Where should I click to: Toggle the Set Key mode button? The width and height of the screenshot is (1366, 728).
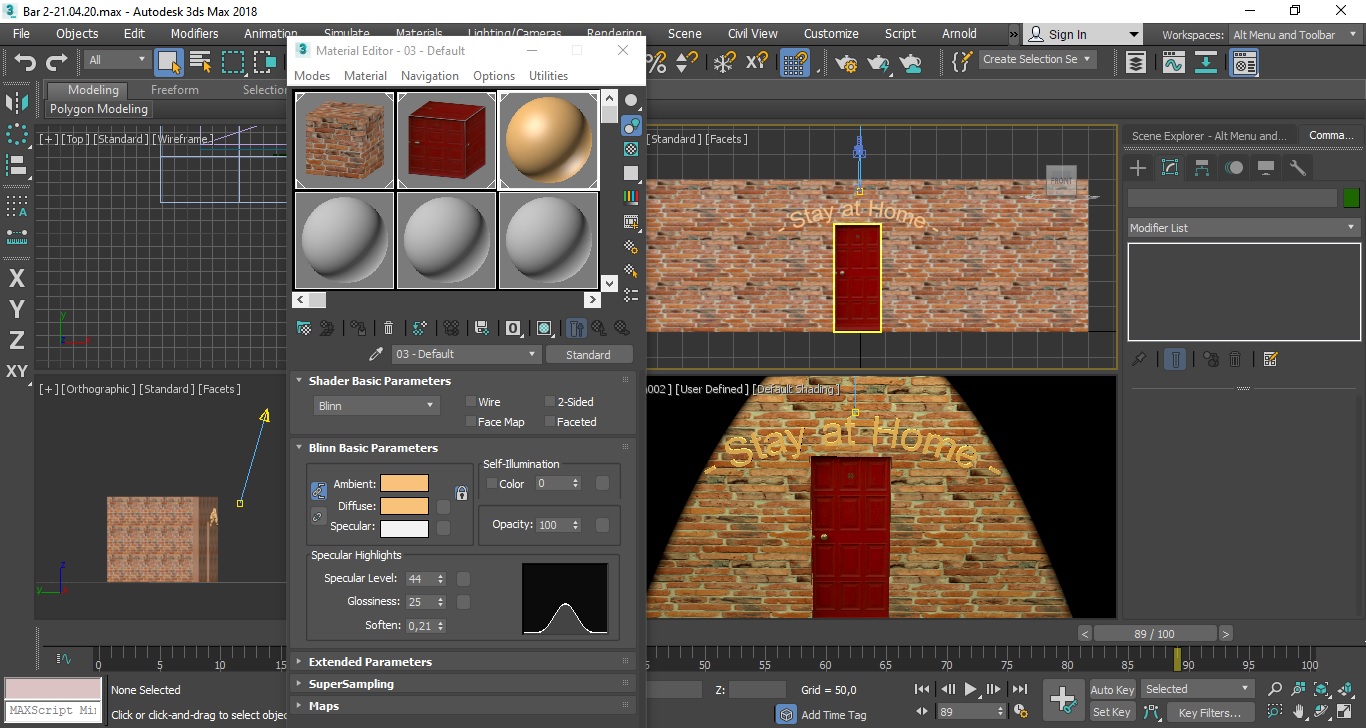click(x=1112, y=712)
